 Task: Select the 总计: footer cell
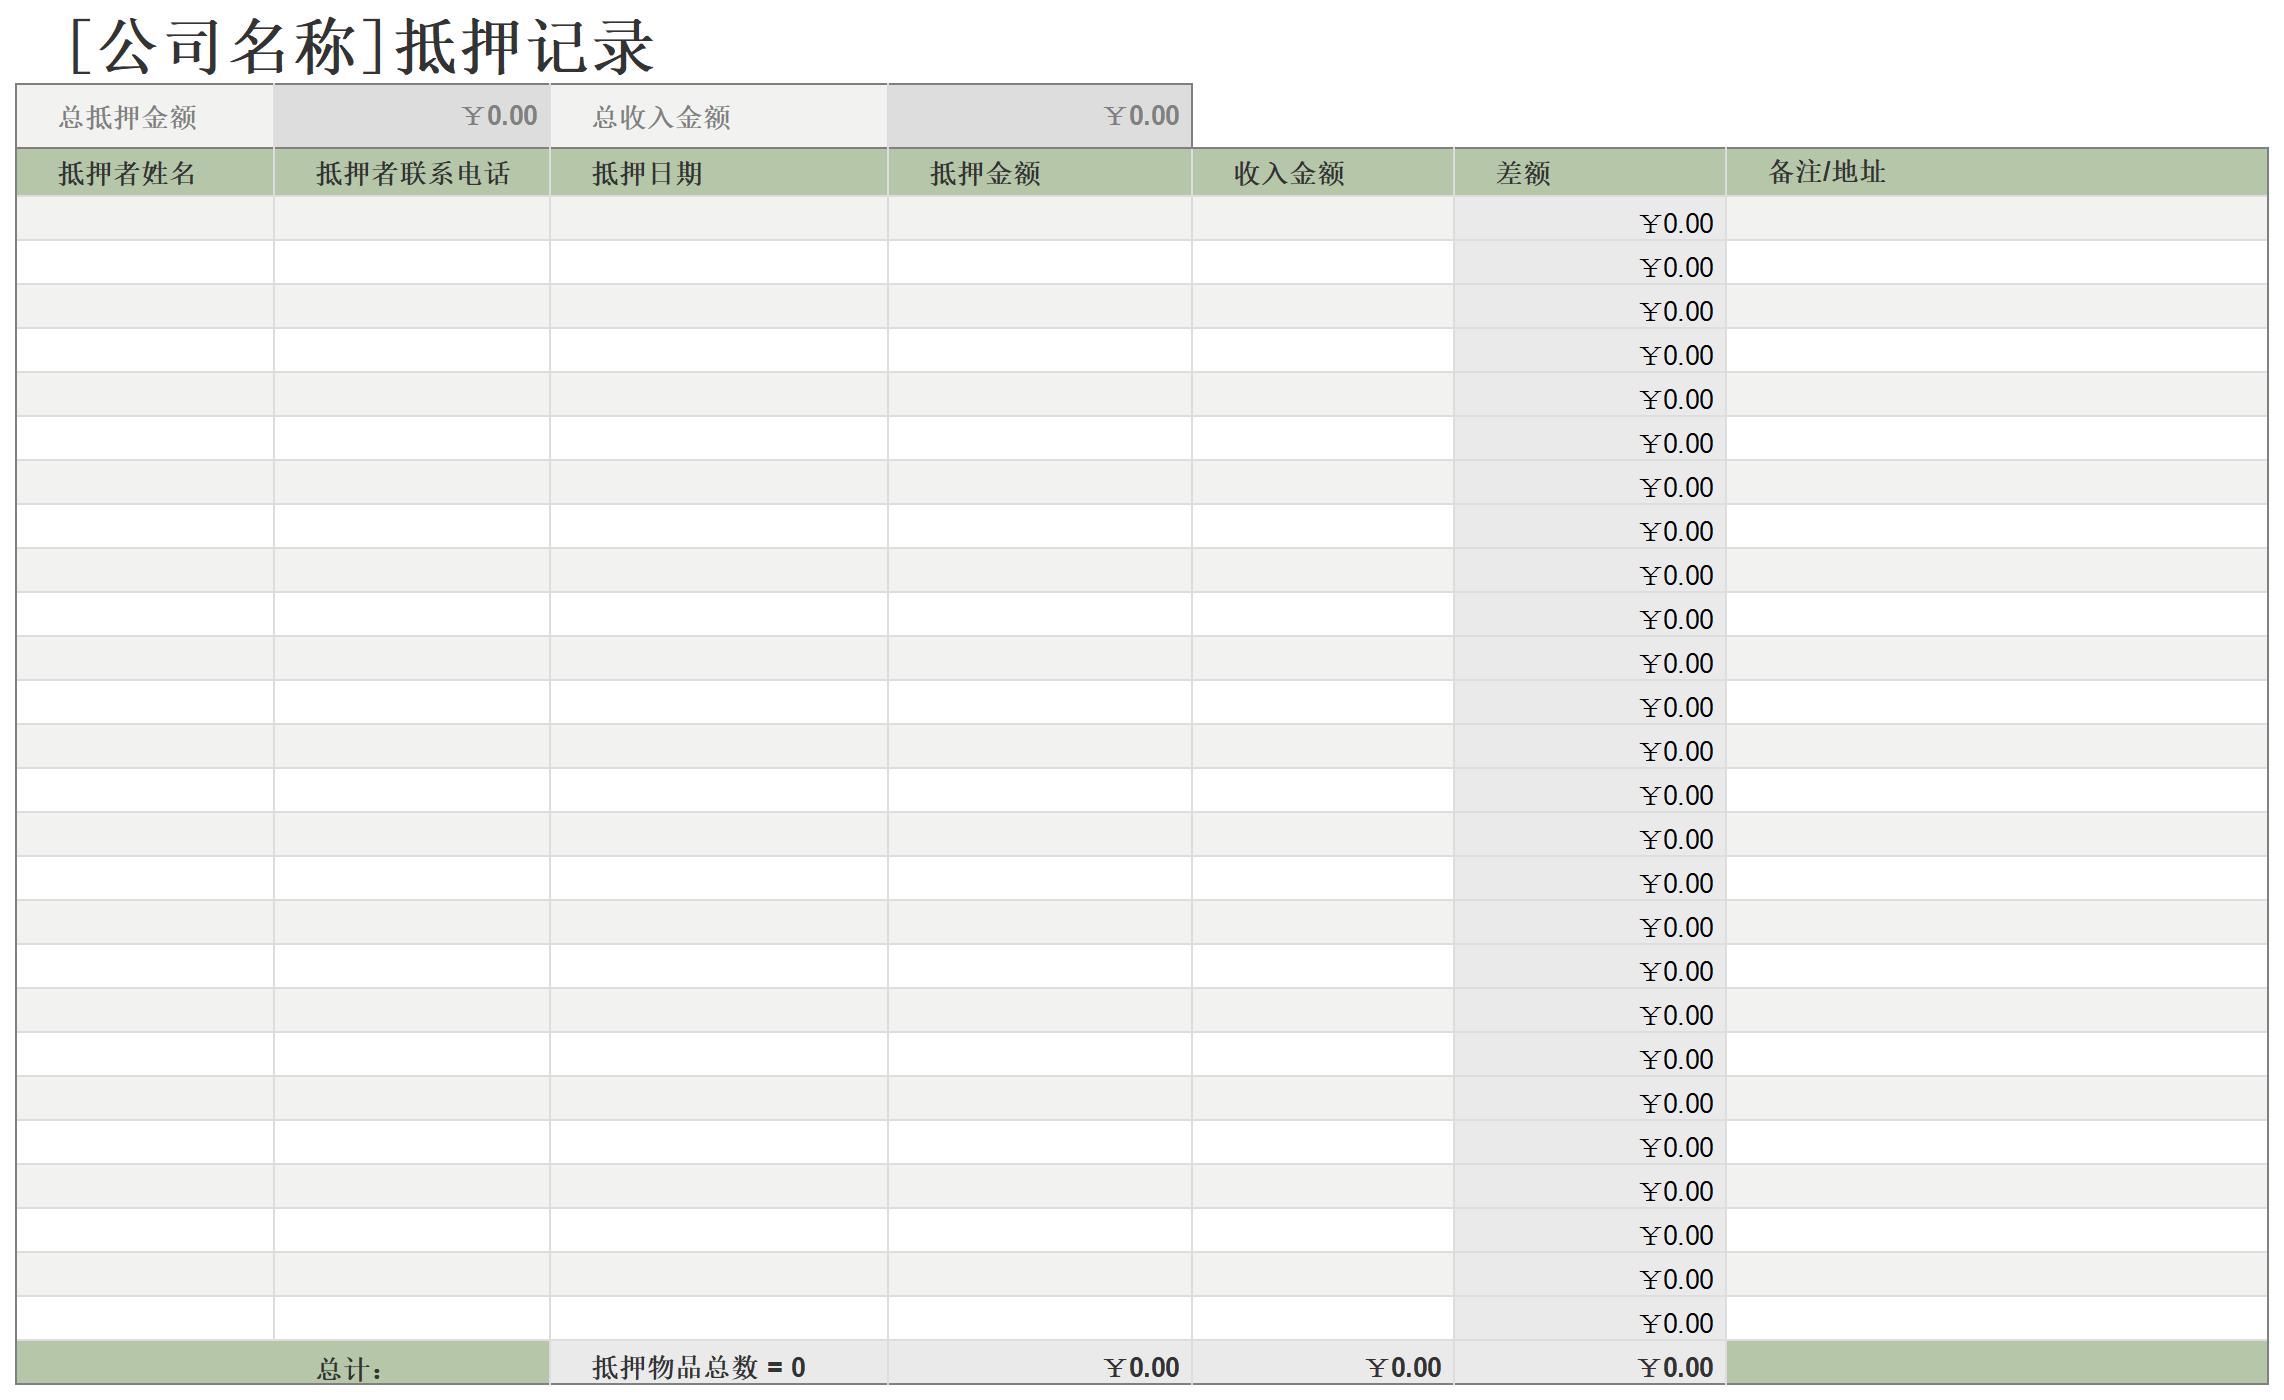click(282, 1365)
